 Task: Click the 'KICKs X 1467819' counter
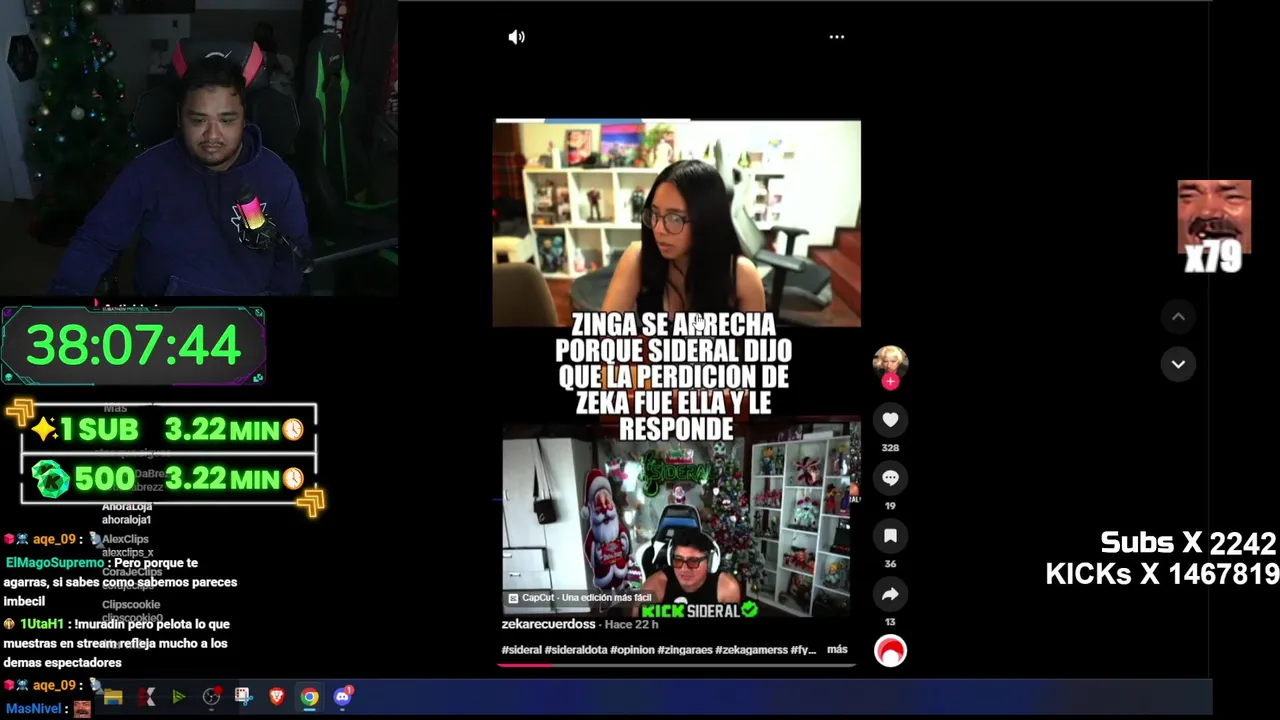pos(1162,574)
